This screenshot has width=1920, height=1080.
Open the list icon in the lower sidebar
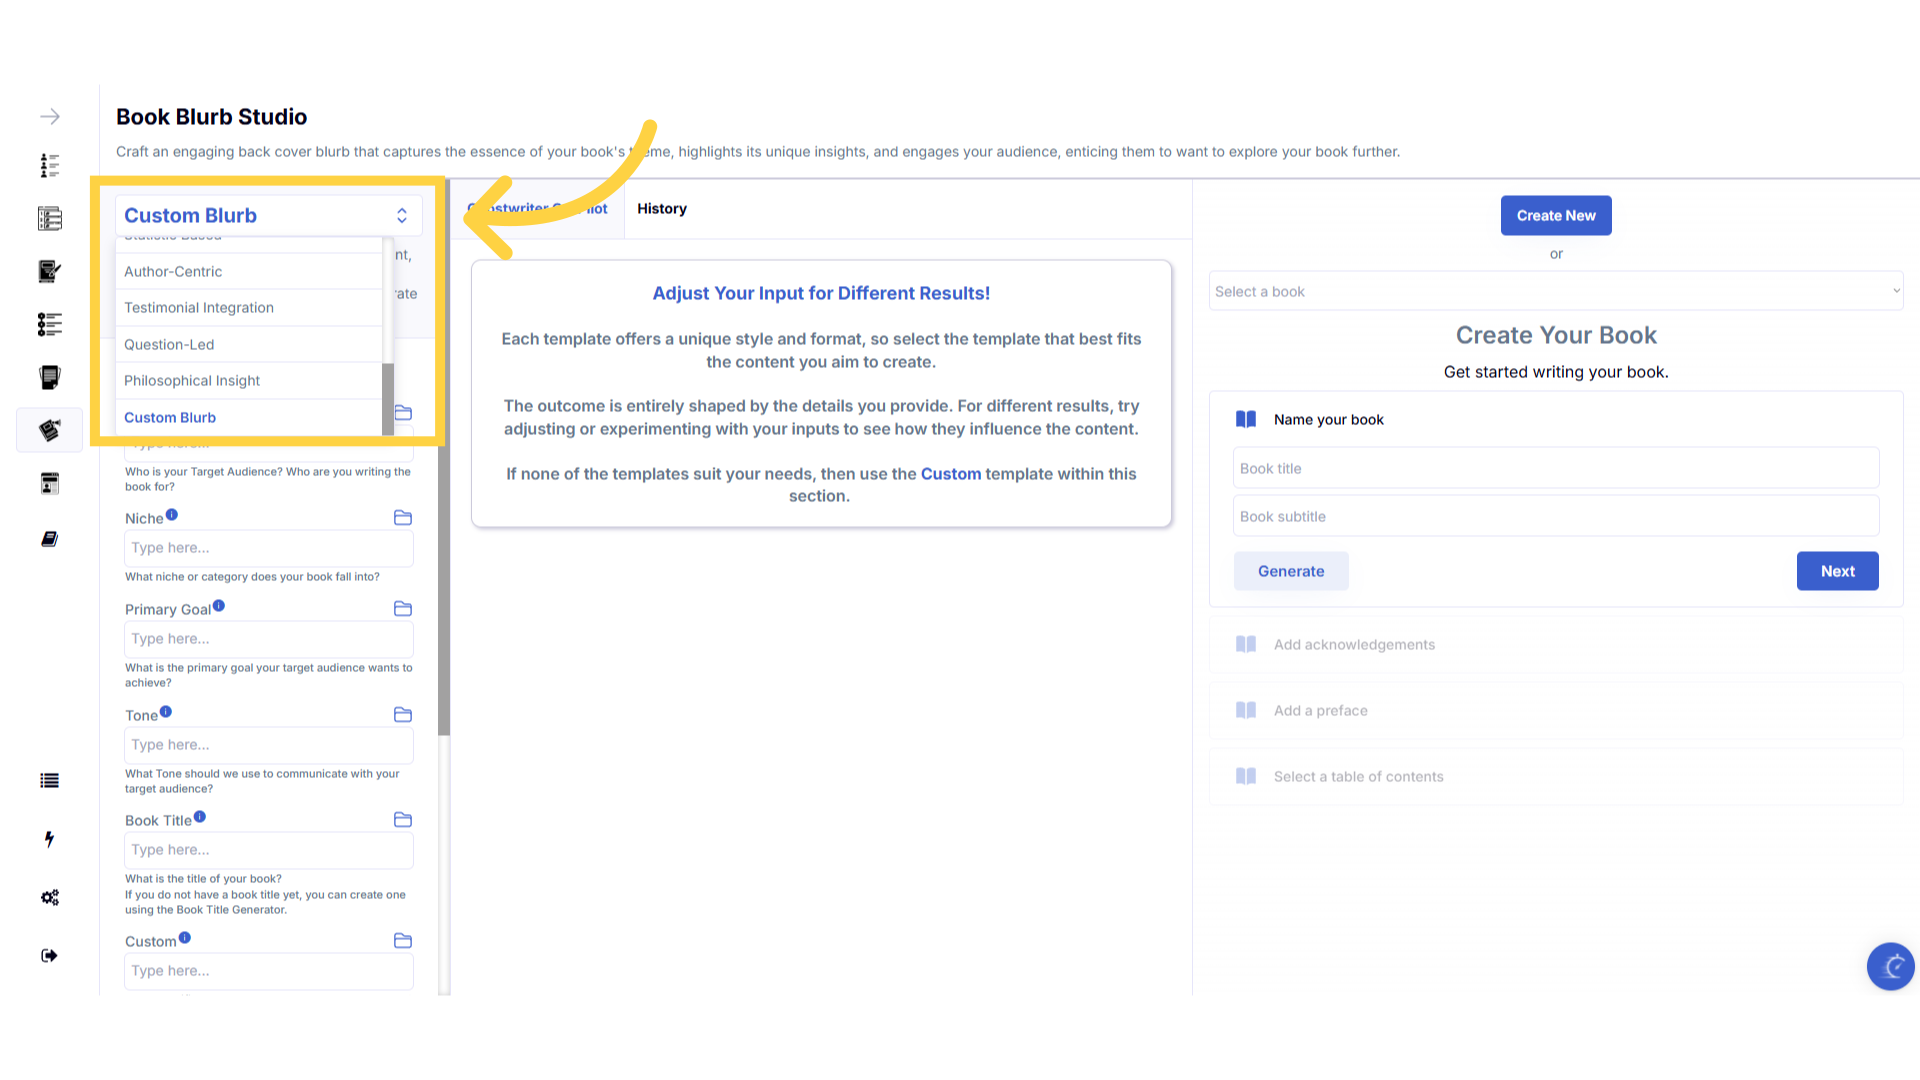[x=50, y=781]
